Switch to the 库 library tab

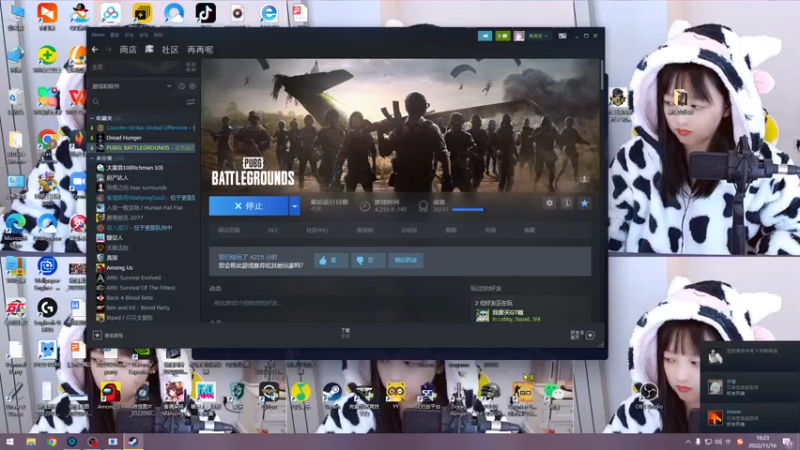pos(149,49)
